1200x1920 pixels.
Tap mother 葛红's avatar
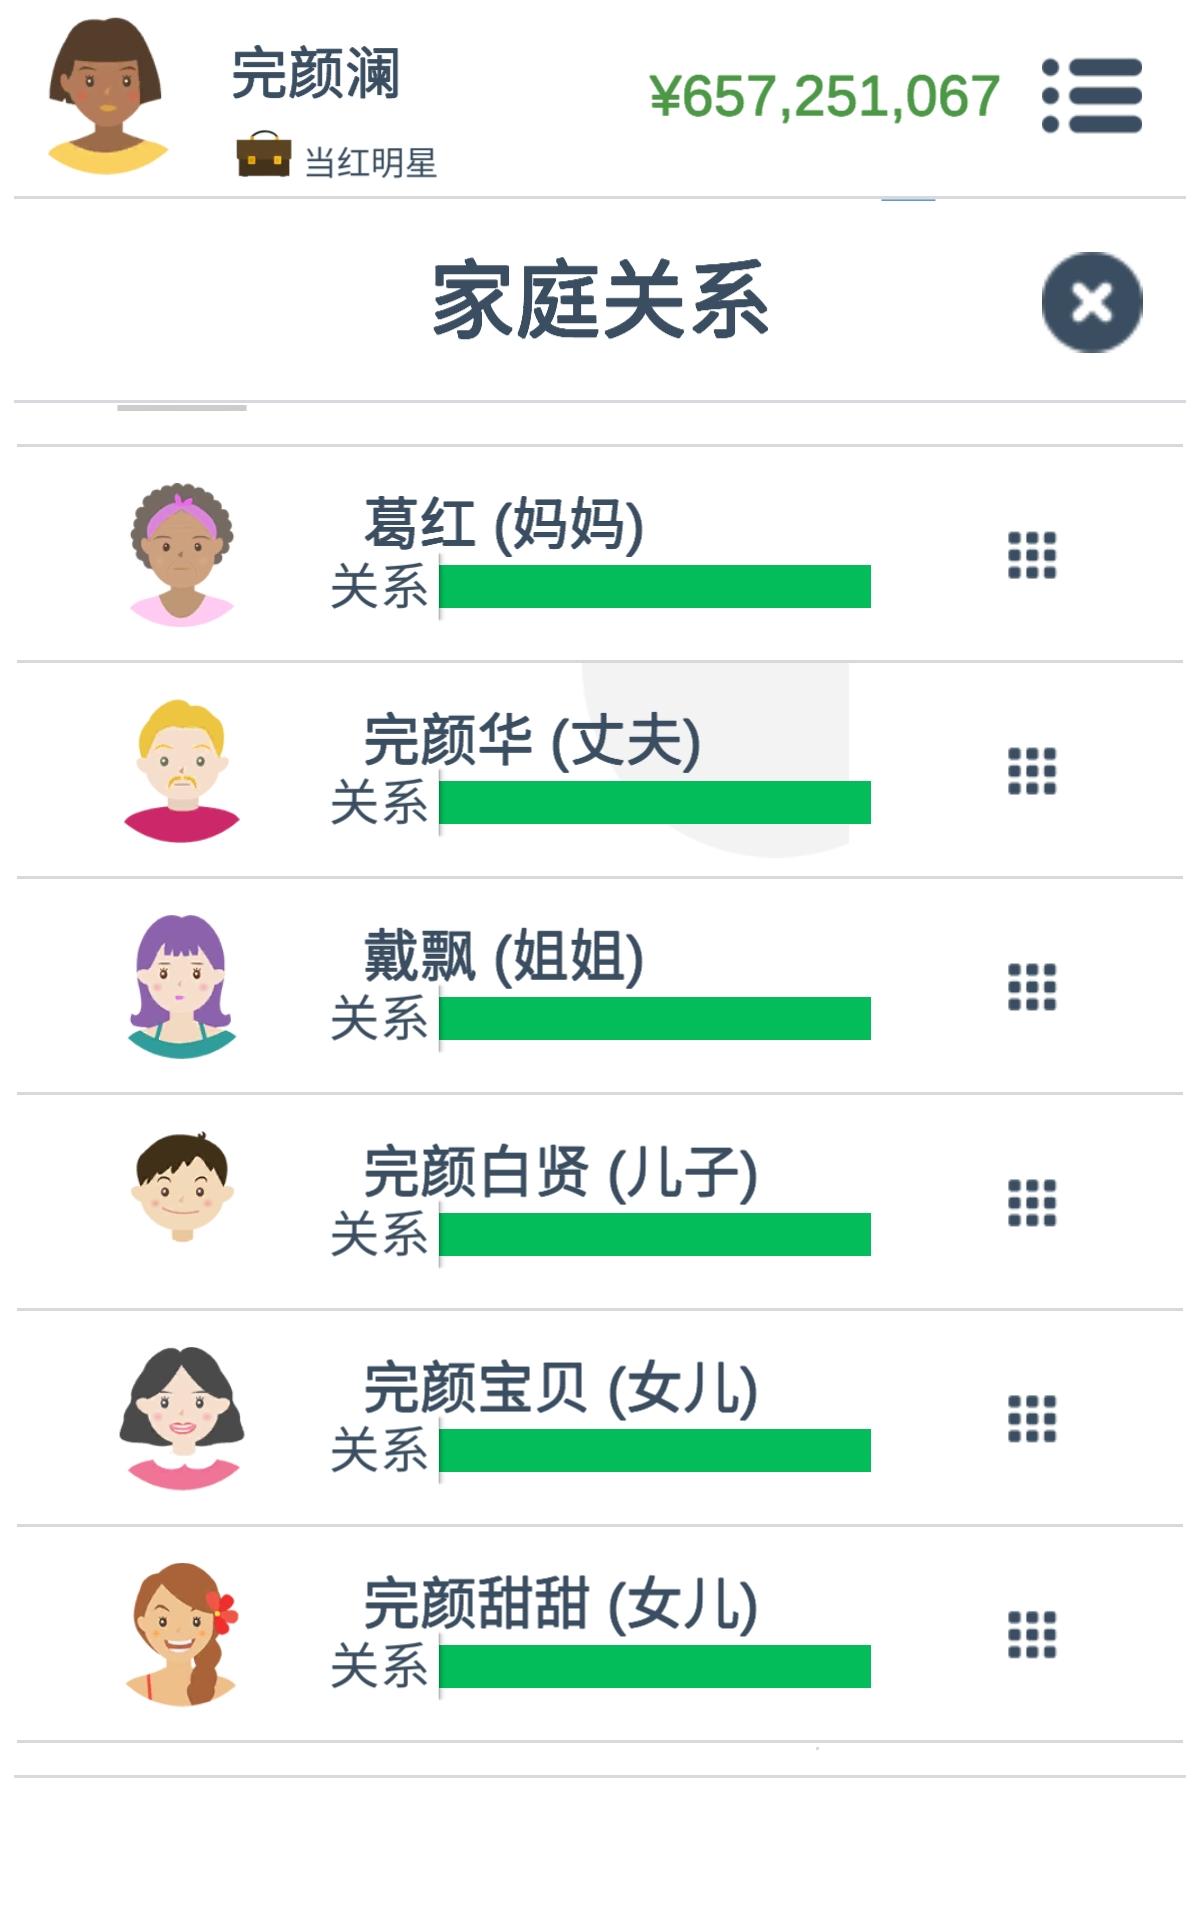pos(182,555)
